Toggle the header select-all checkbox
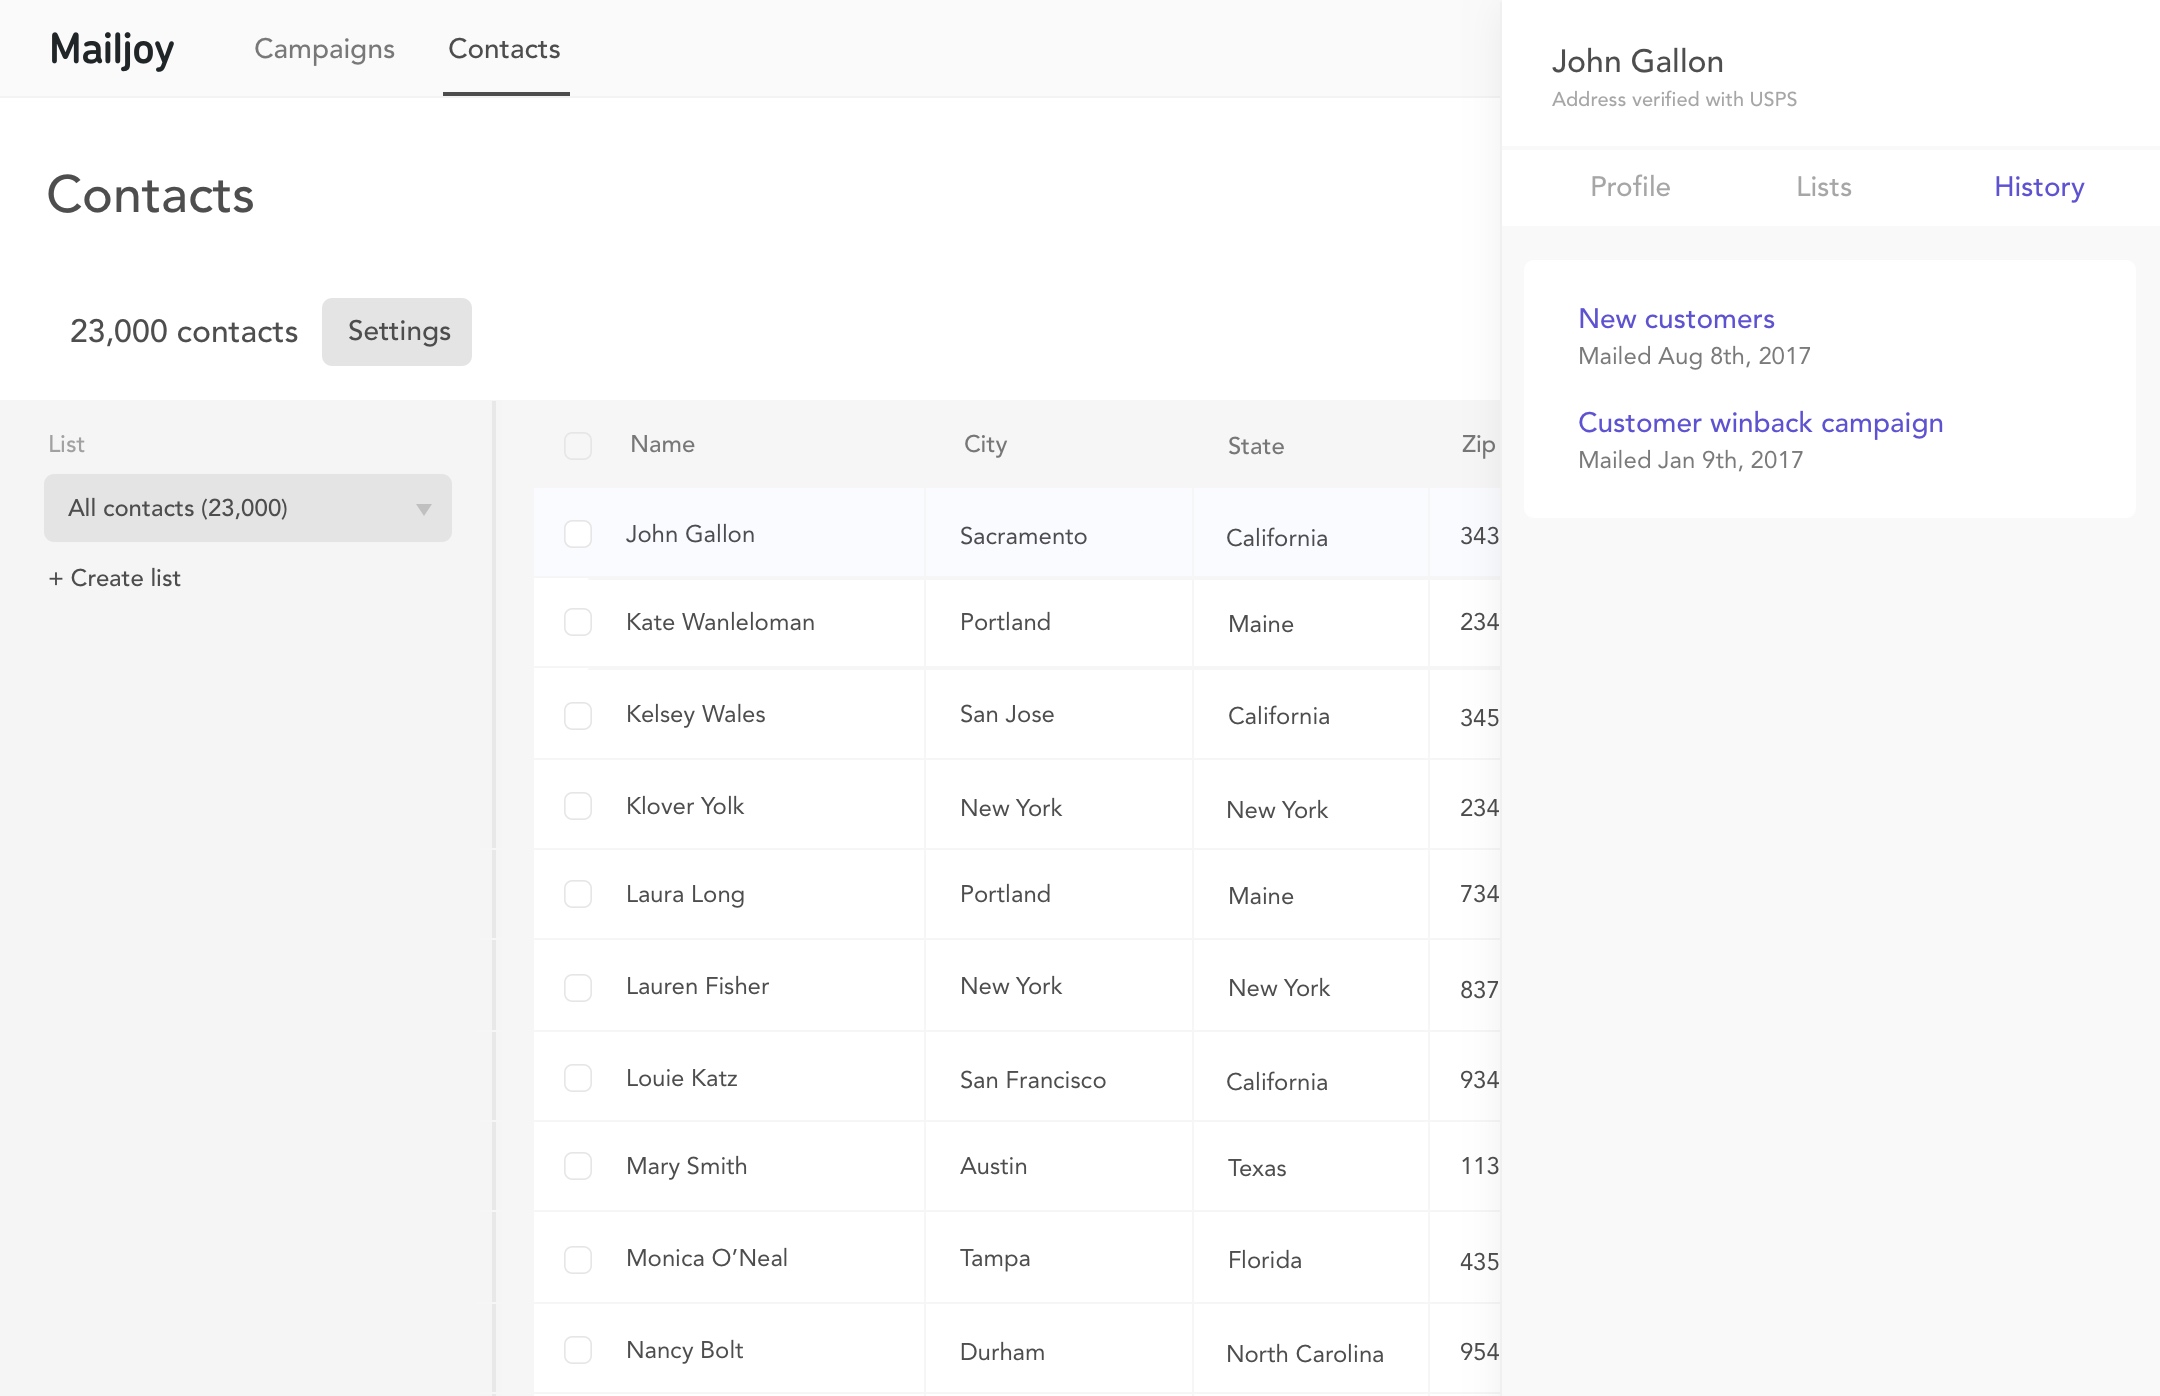 [x=578, y=445]
